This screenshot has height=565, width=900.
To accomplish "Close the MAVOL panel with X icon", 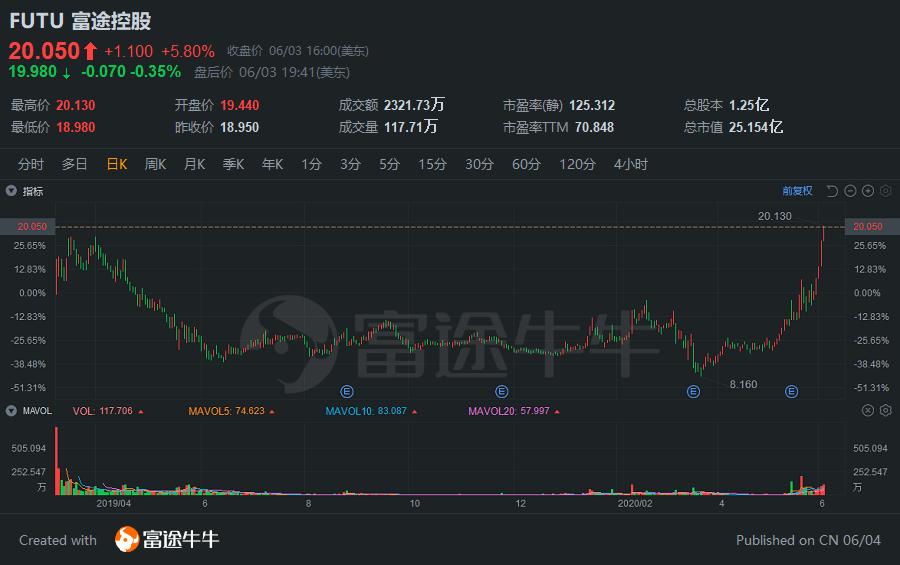I will [868, 410].
